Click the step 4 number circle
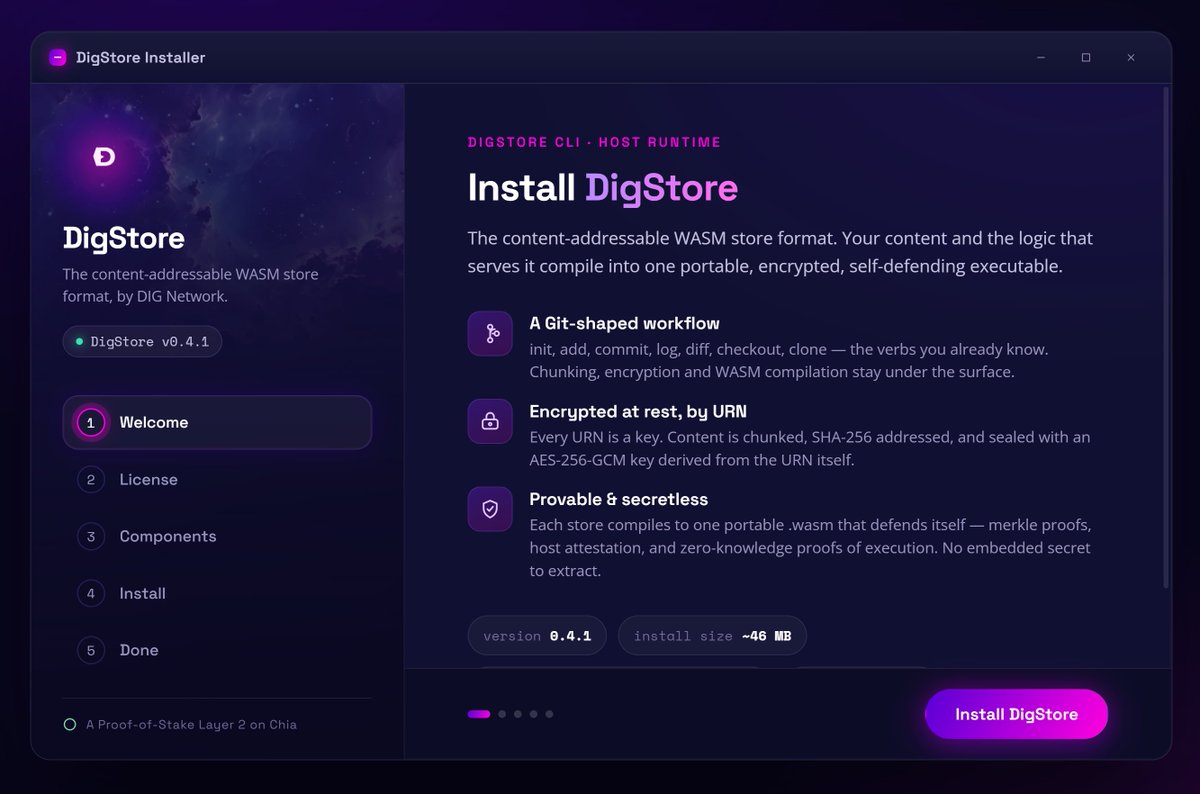 (91, 594)
